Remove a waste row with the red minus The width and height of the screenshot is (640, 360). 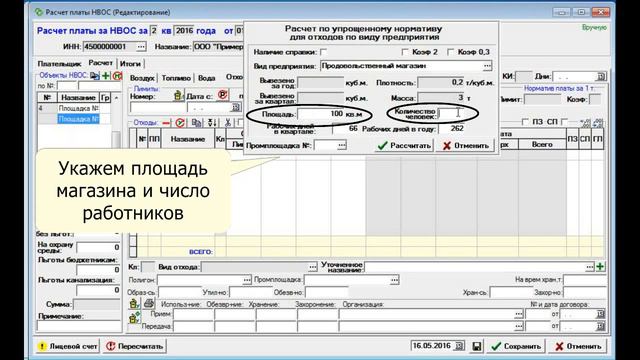pyautogui.click(x=166, y=122)
